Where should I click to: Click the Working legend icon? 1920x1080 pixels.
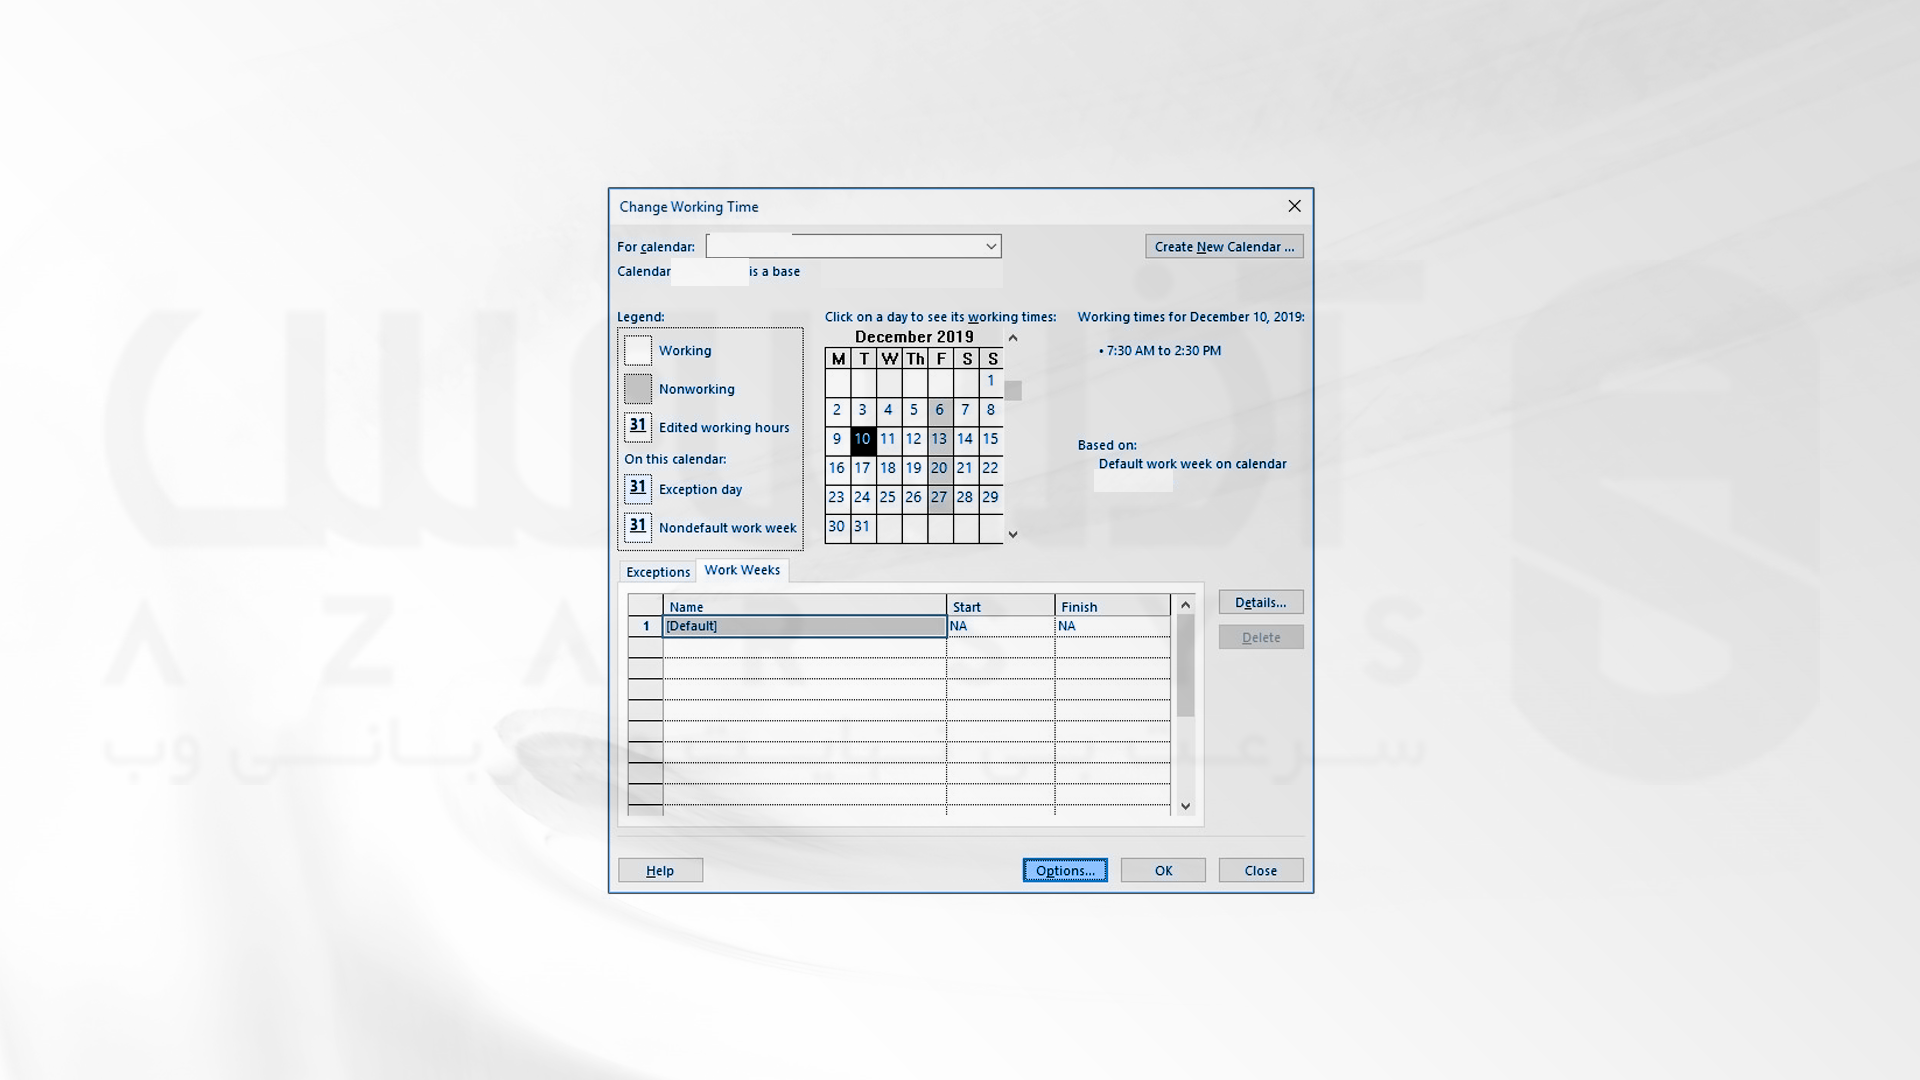coord(638,349)
